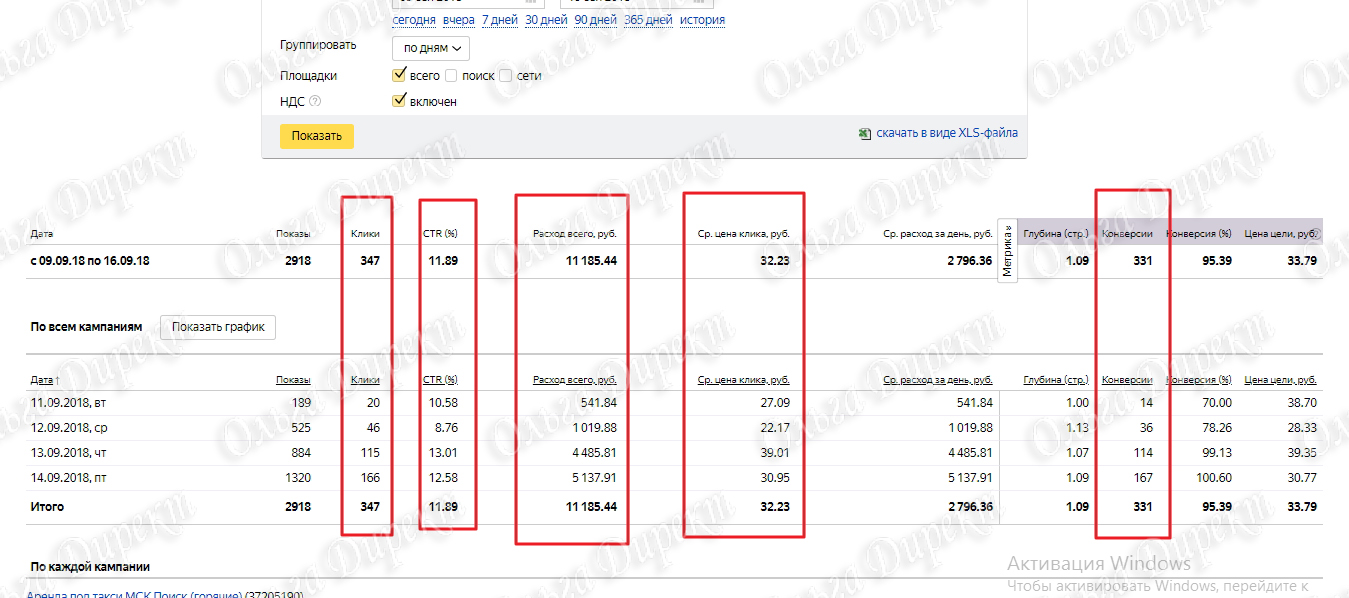
Task: Click the Итого row label
Action: [47, 507]
